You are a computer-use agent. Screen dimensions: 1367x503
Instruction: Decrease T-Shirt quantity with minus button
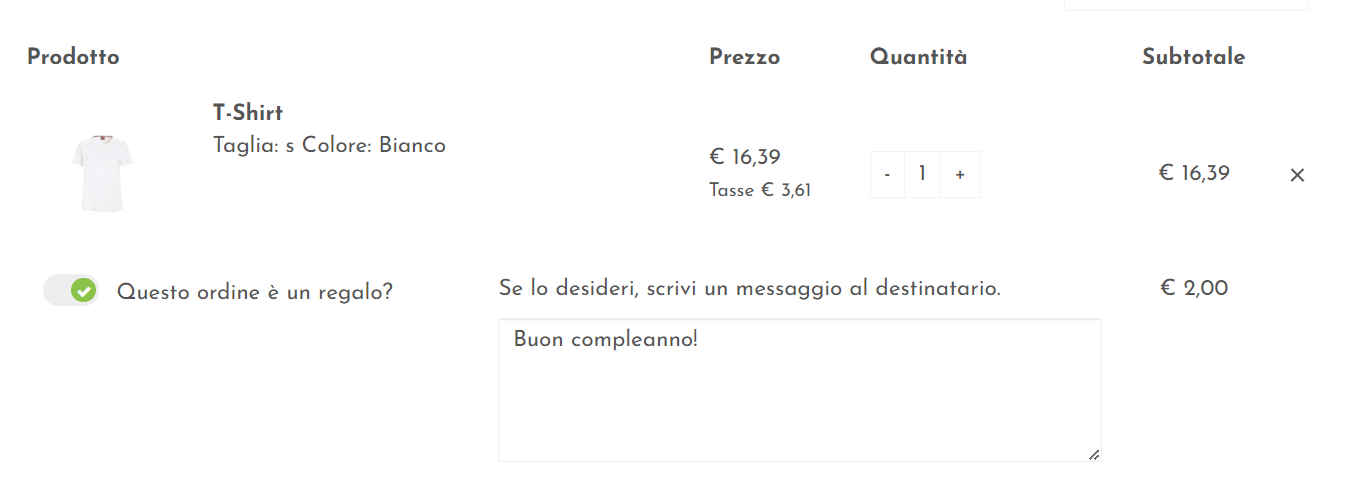887,175
